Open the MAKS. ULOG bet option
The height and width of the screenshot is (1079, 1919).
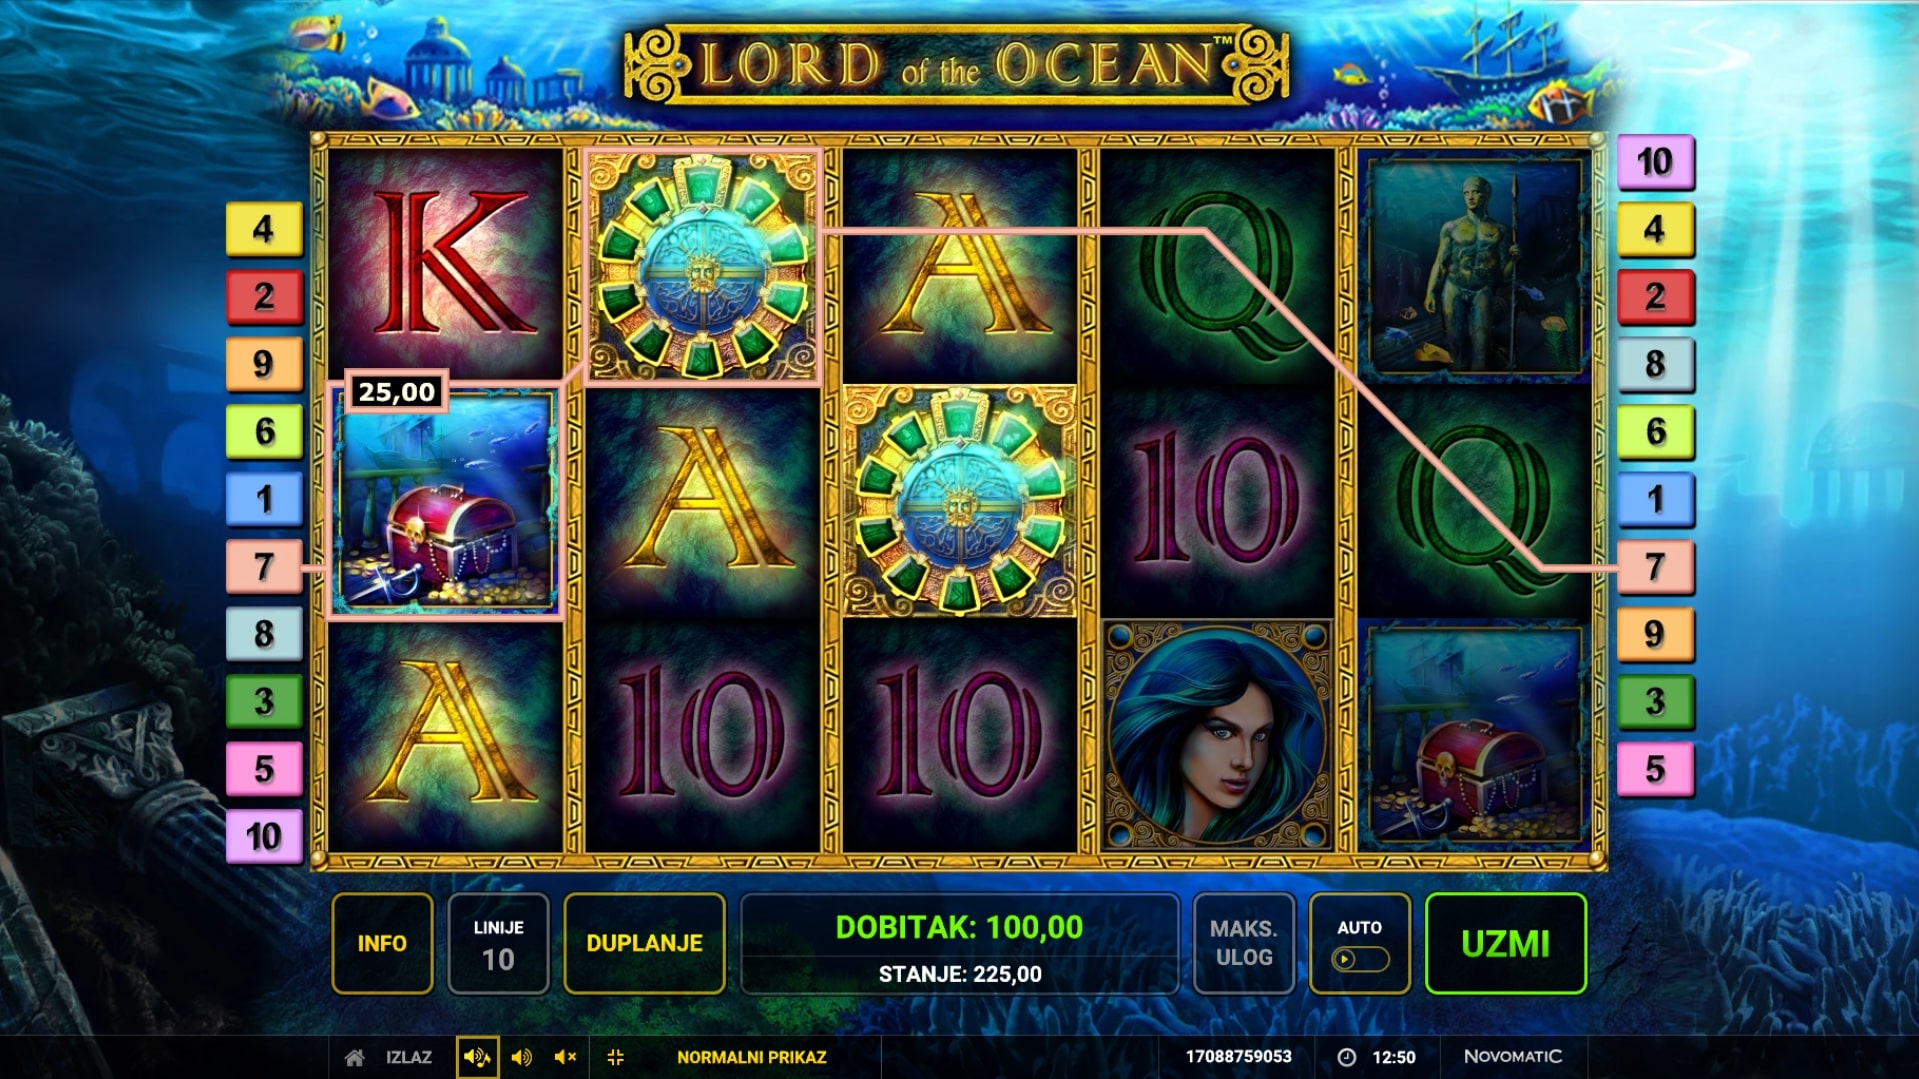point(1244,943)
